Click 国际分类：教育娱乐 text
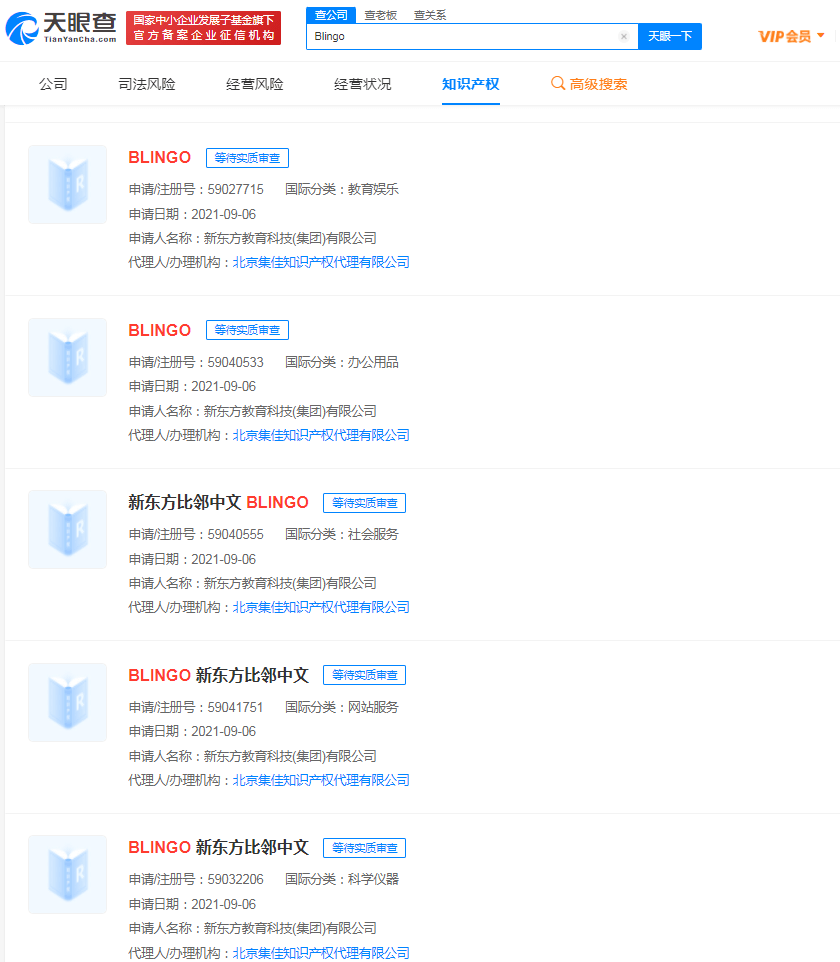This screenshot has width=840, height=962. (x=342, y=190)
